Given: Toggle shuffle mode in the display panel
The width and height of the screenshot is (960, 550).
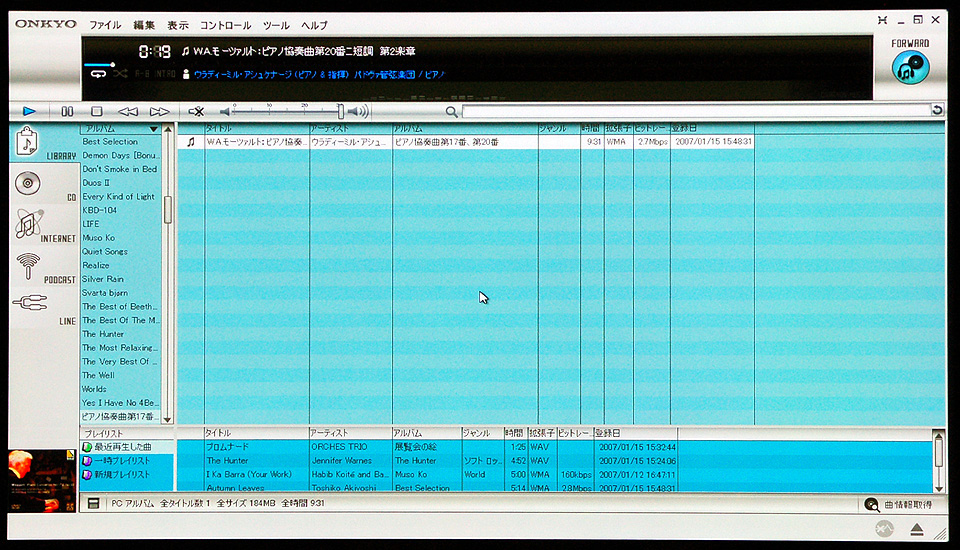Looking at the screenshot, I should (x=120, y=73).
